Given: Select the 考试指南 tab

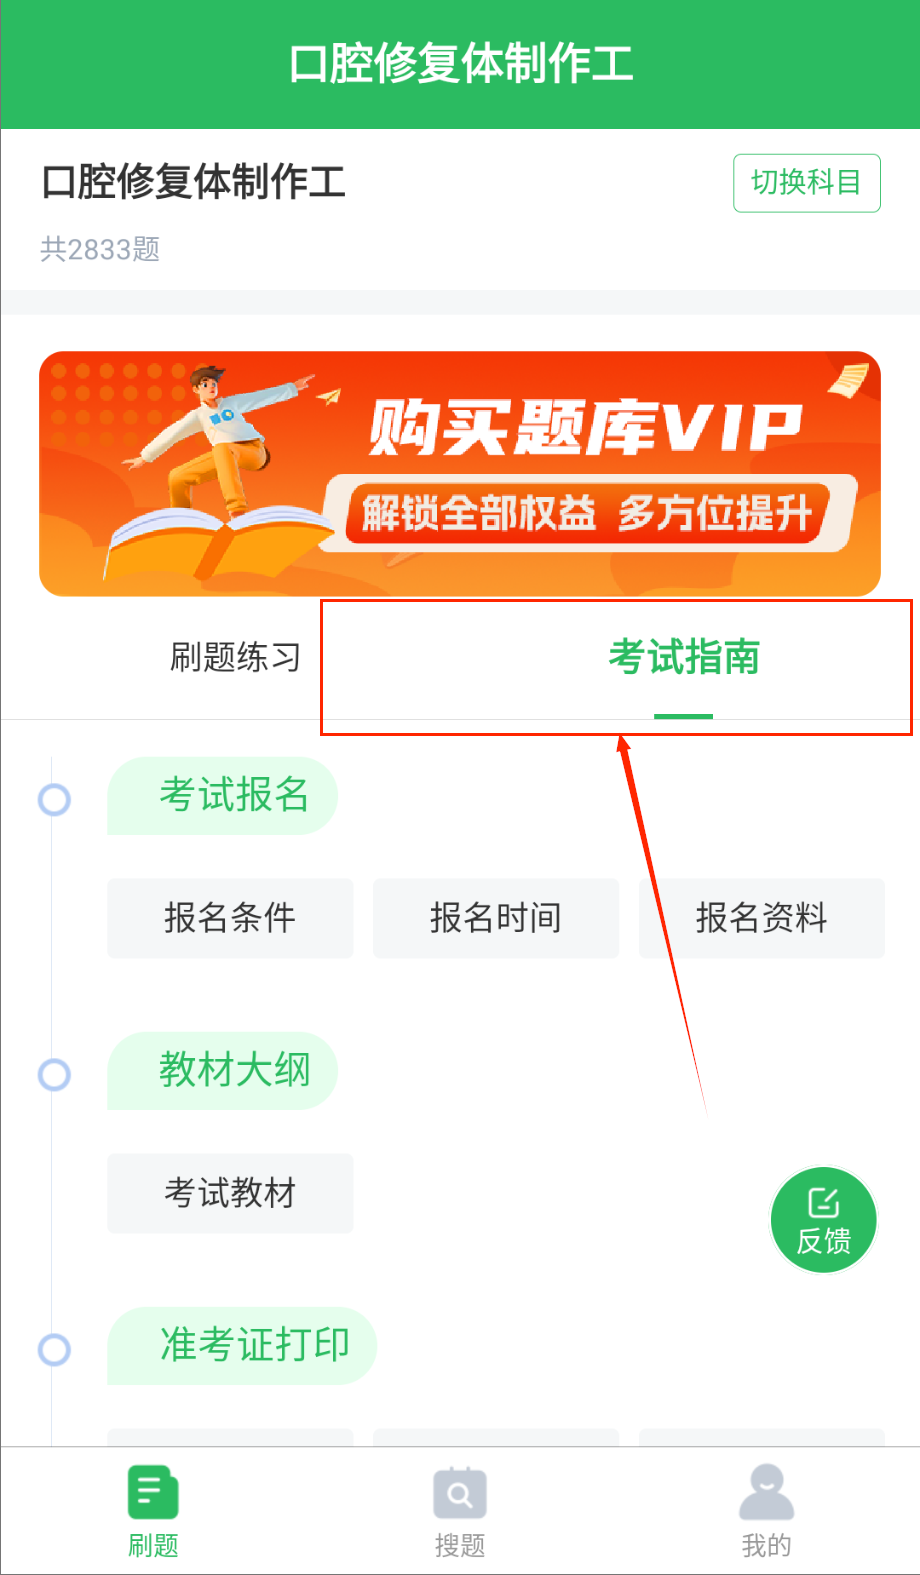Looking at the screenshot, I should pos(684,658).
